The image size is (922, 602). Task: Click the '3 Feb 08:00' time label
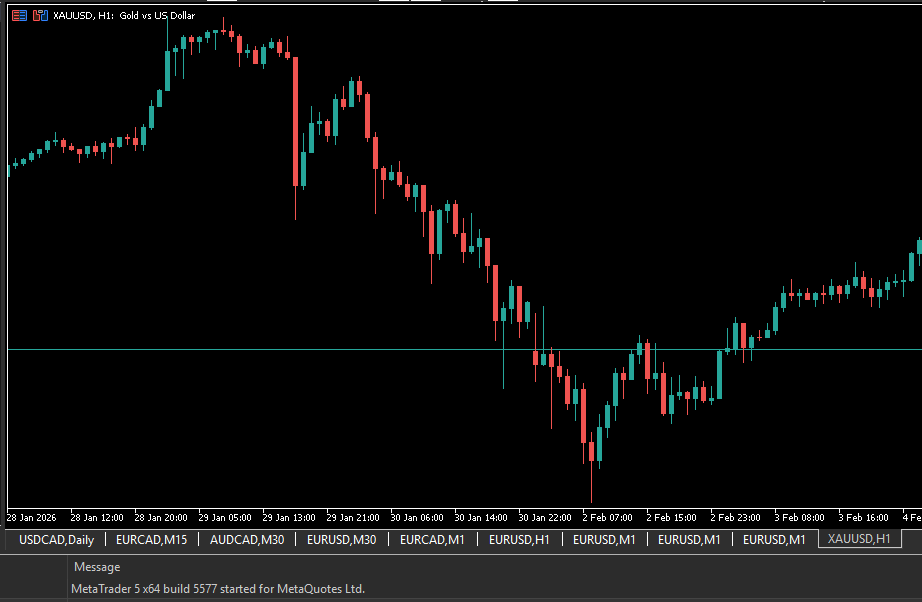click(x=800, y=517)
